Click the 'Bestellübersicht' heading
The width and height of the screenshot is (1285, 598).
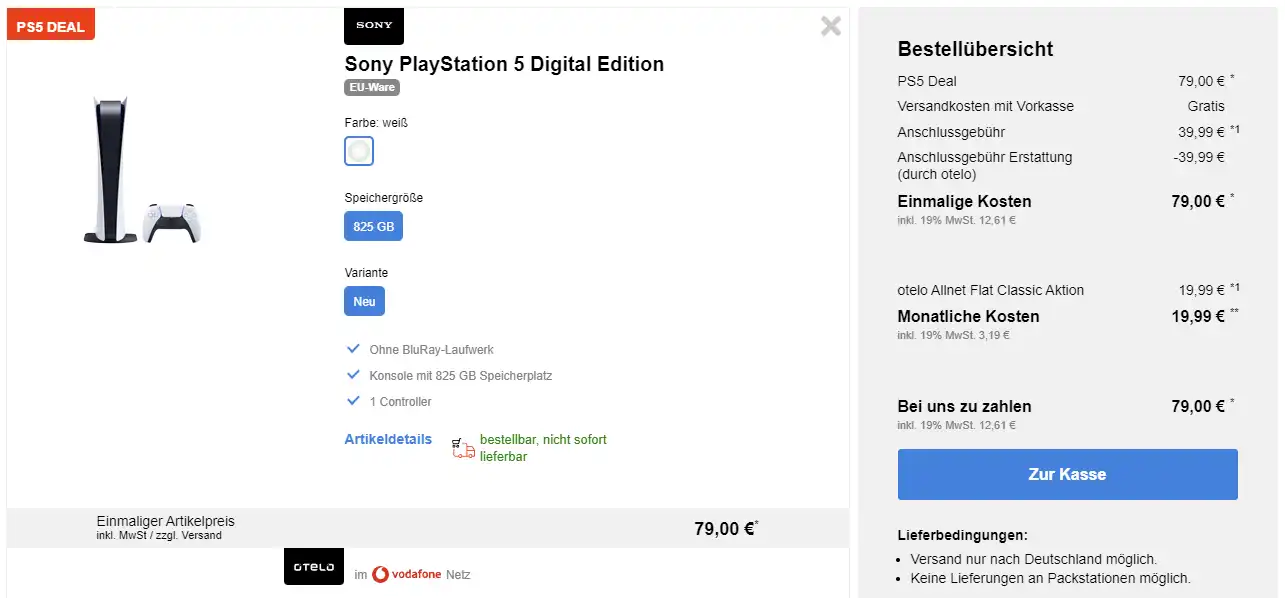point(975,49)
